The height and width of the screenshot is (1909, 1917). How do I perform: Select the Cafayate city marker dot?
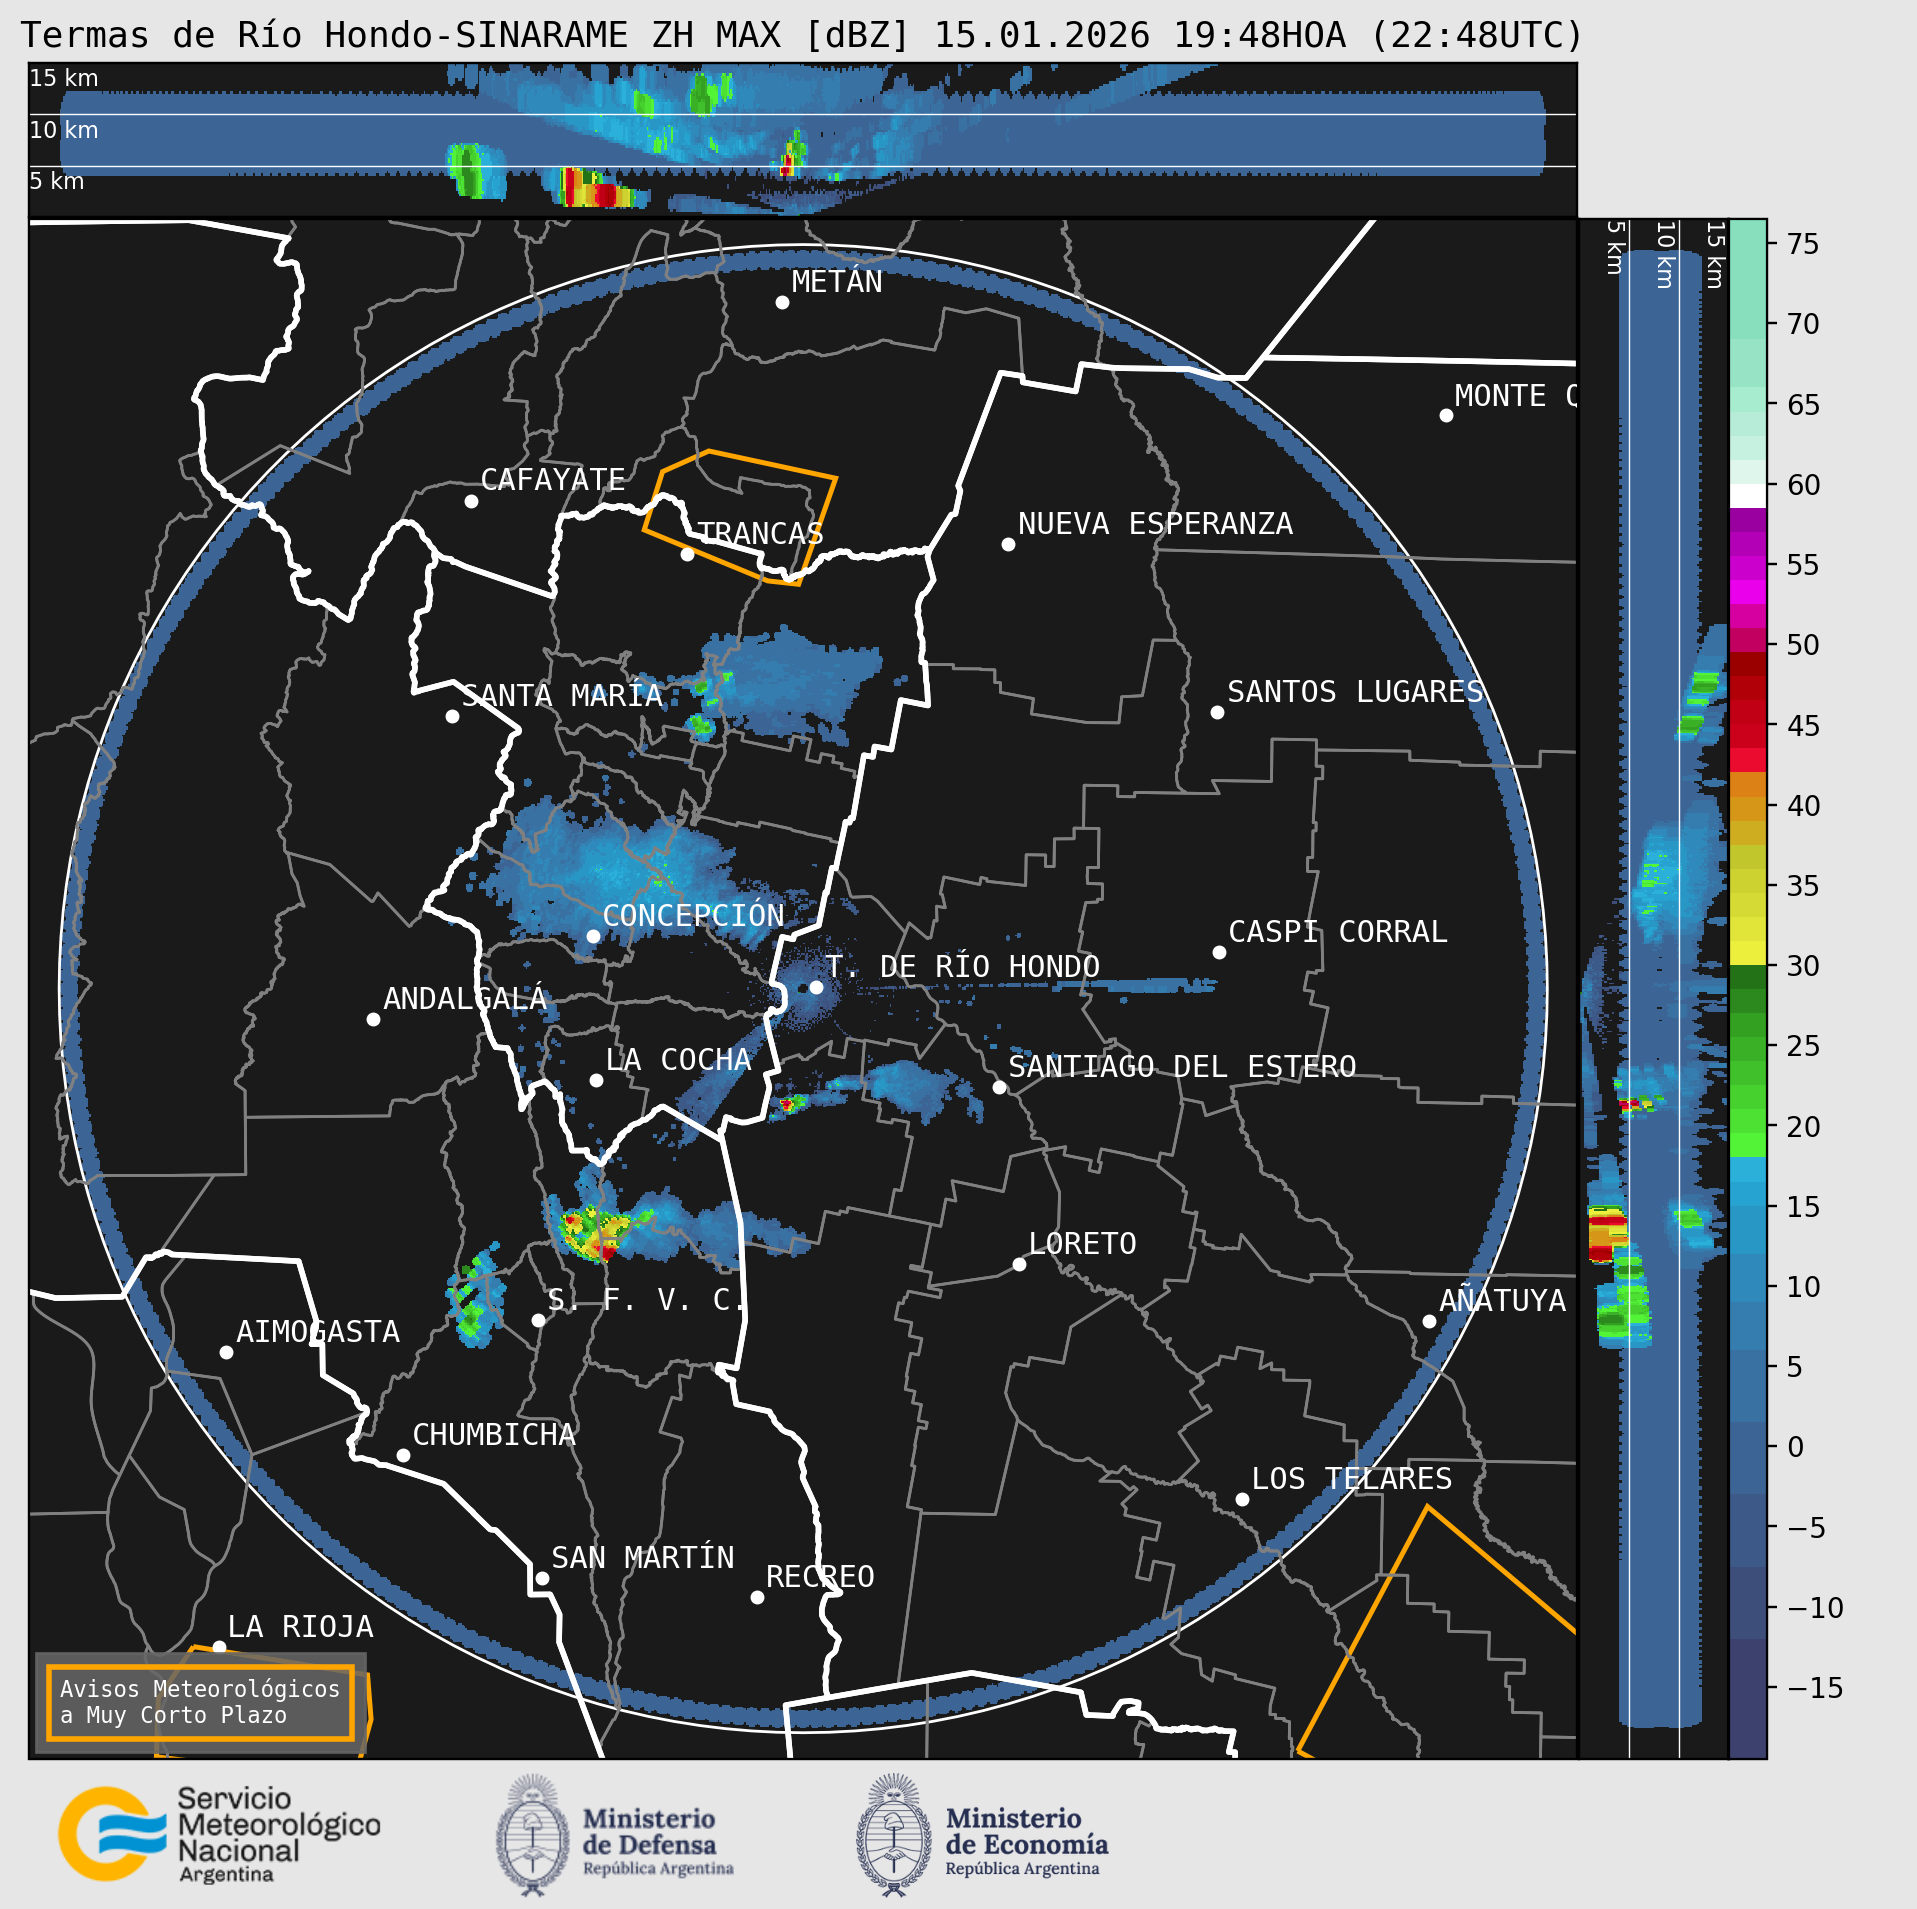tap(471, 501)
